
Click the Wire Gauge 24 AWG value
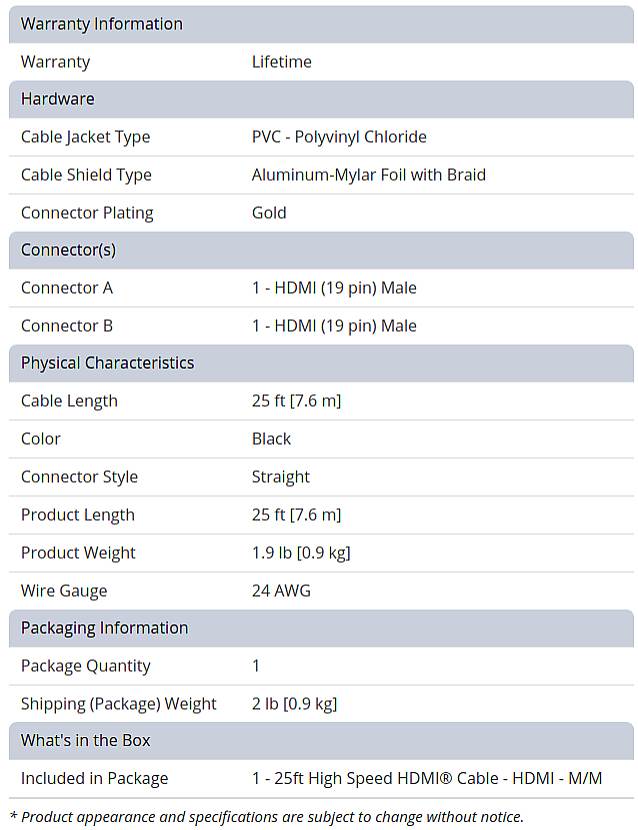(x=281, y=591)
